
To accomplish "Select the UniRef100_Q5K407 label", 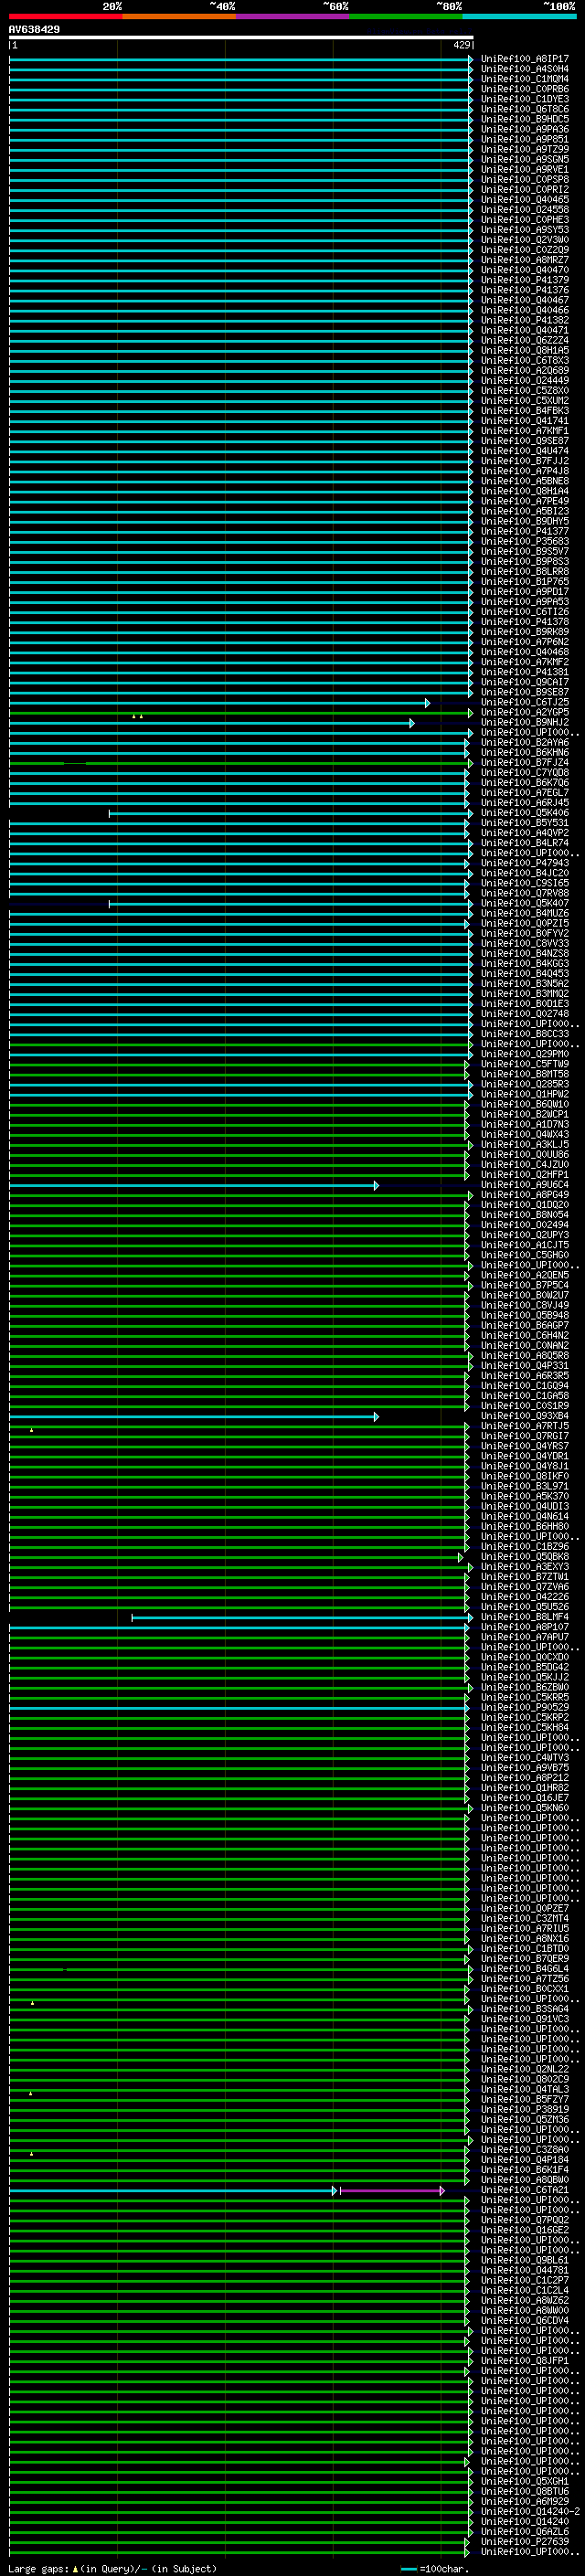I will [x=524, y=903].
